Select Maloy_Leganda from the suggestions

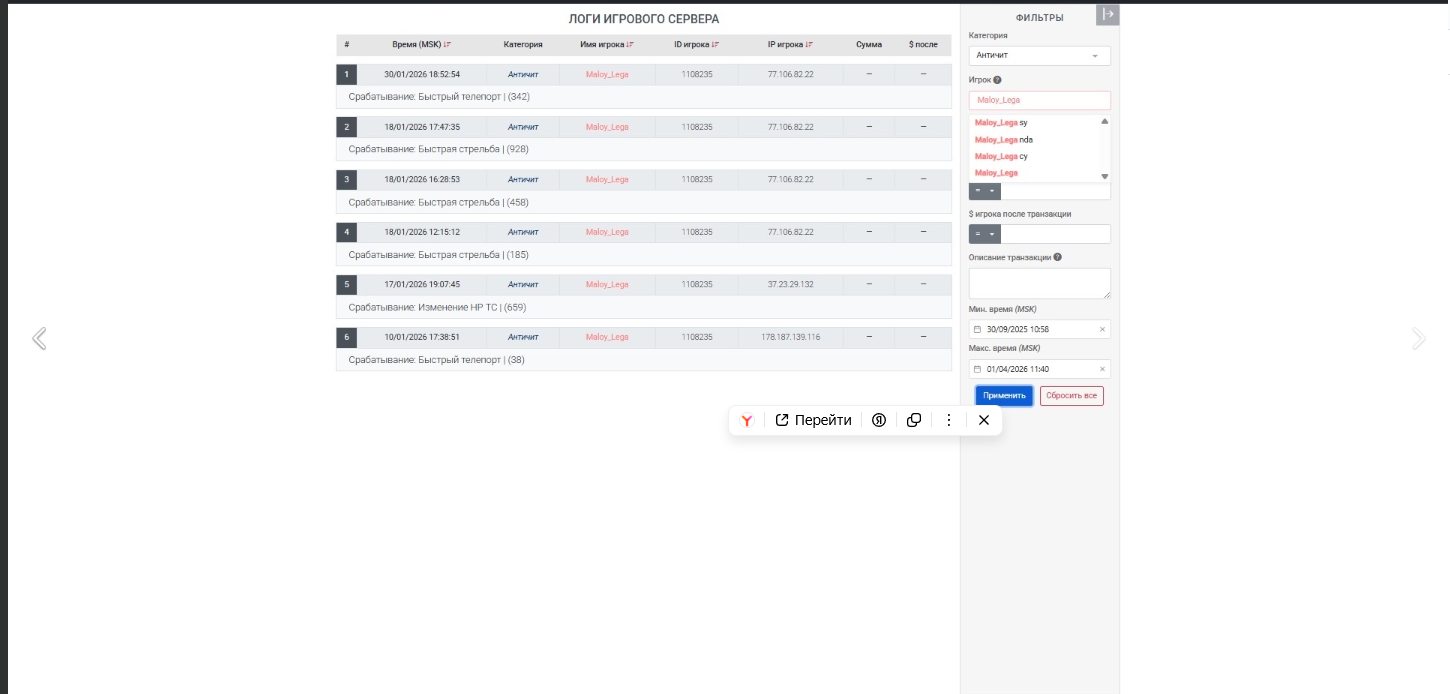(1004, 140)
